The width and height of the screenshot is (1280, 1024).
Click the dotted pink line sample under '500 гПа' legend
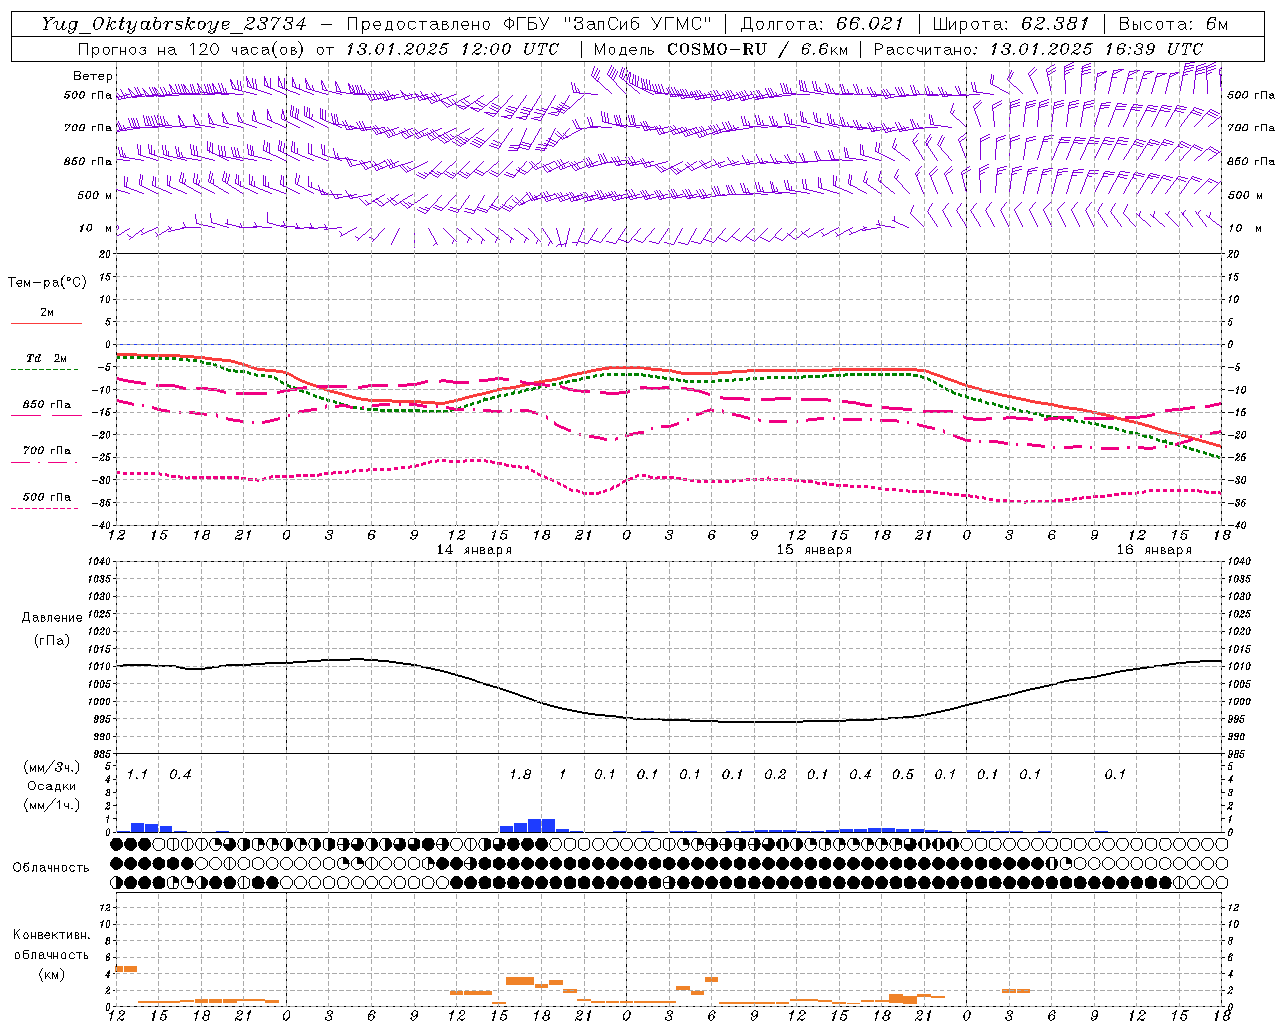pyautogui.click(x=44, y=509)
